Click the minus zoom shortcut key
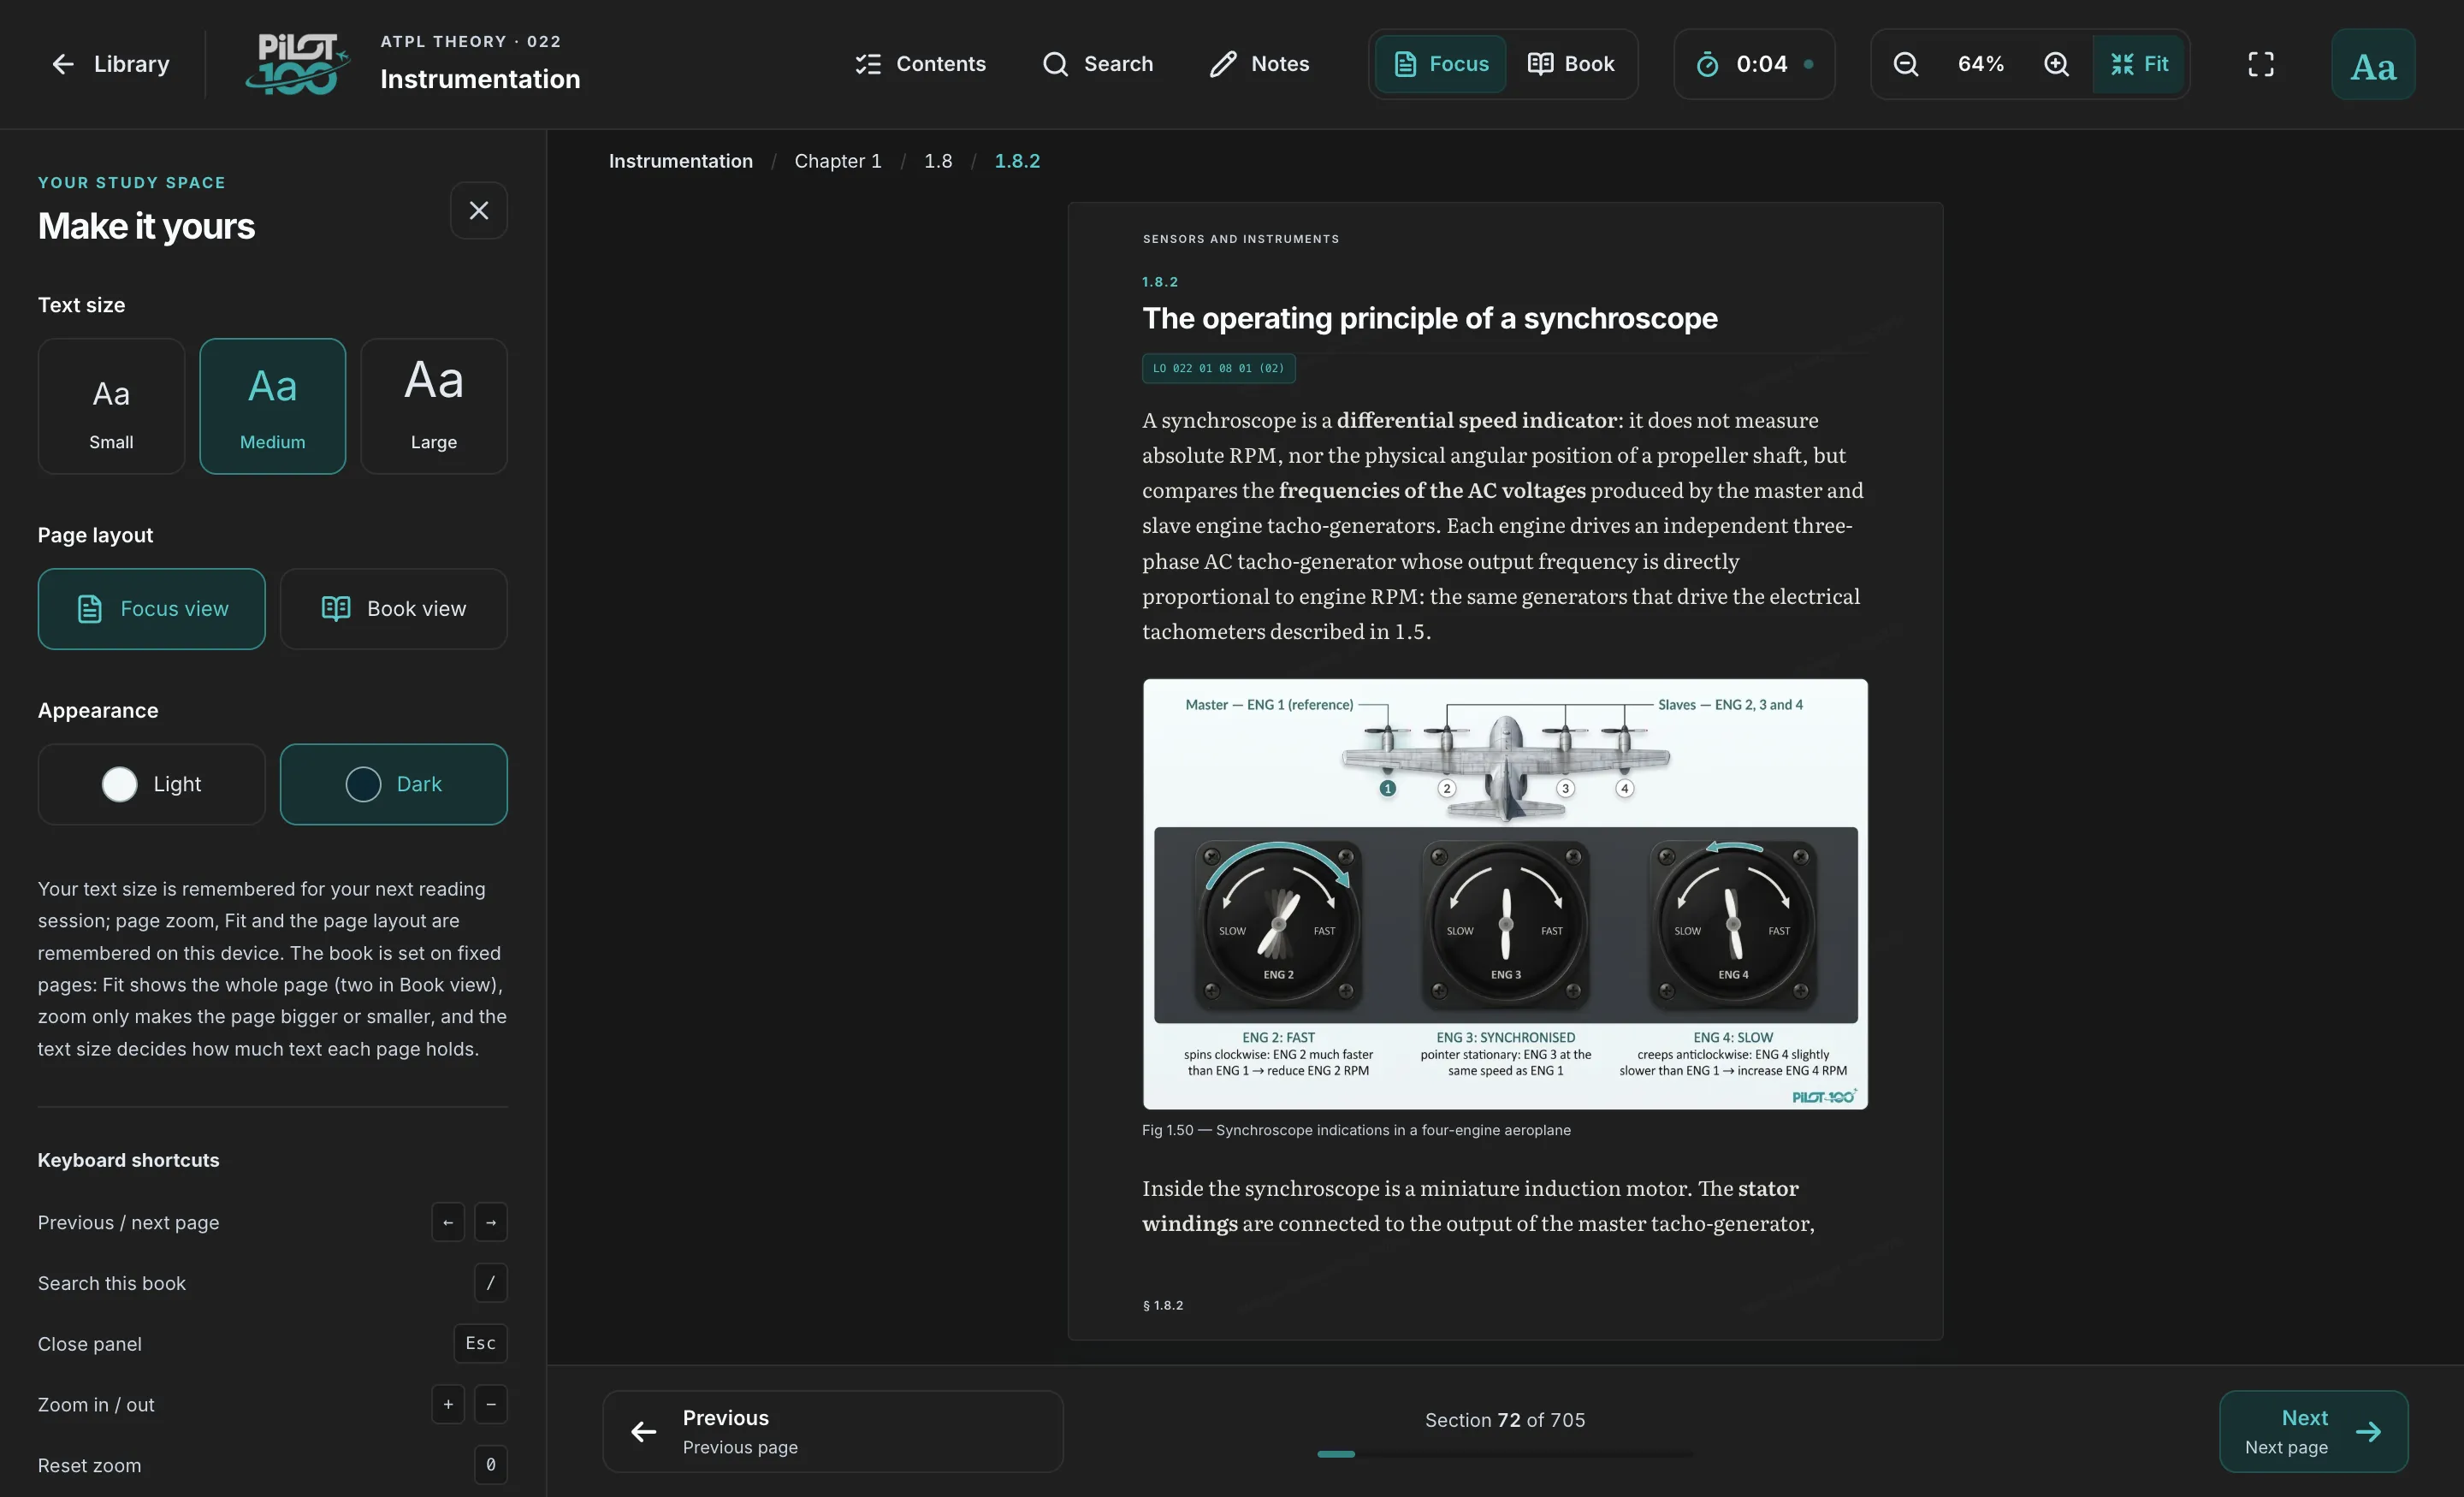Image resolution: width=2464 pixels, height=1497 pixels. point(491,1404)
